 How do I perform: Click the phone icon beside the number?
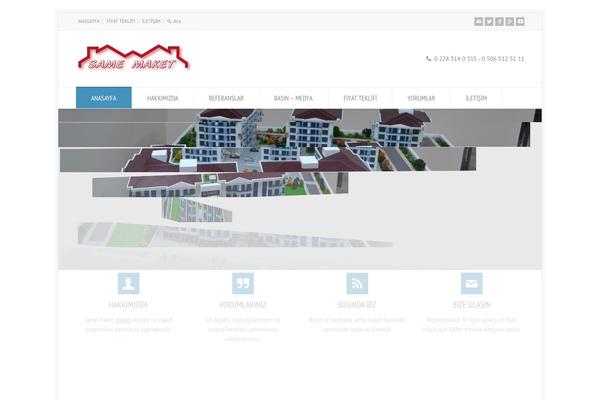pos(429,59)
